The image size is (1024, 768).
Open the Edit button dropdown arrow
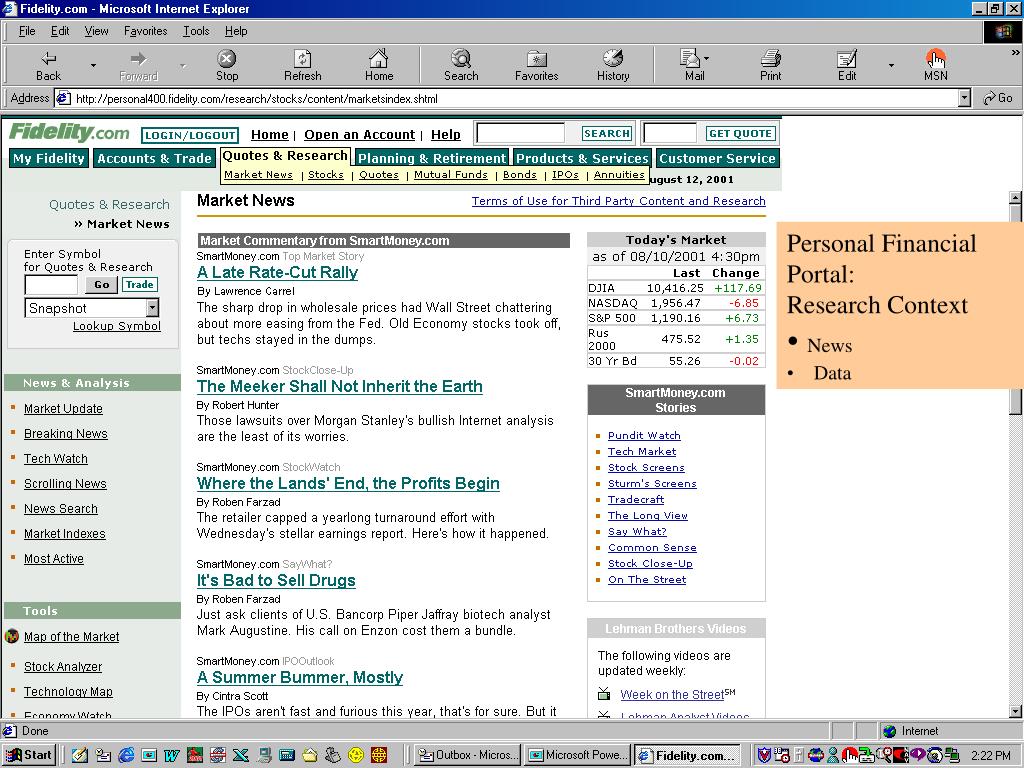point(891,65)
